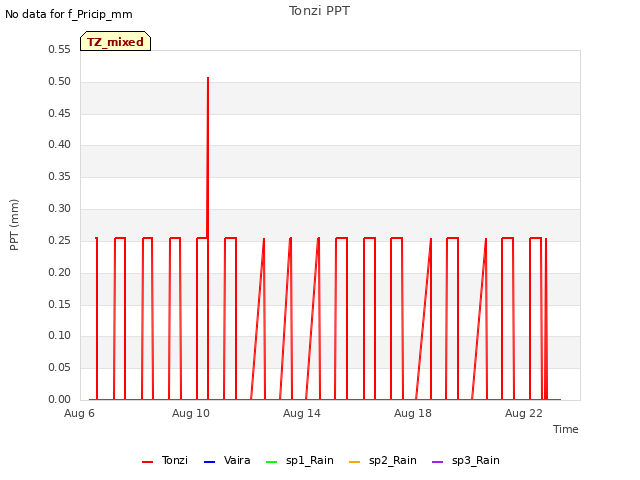Click the Vaira legend label
640x480 pixels.
[x=237, y=460]
